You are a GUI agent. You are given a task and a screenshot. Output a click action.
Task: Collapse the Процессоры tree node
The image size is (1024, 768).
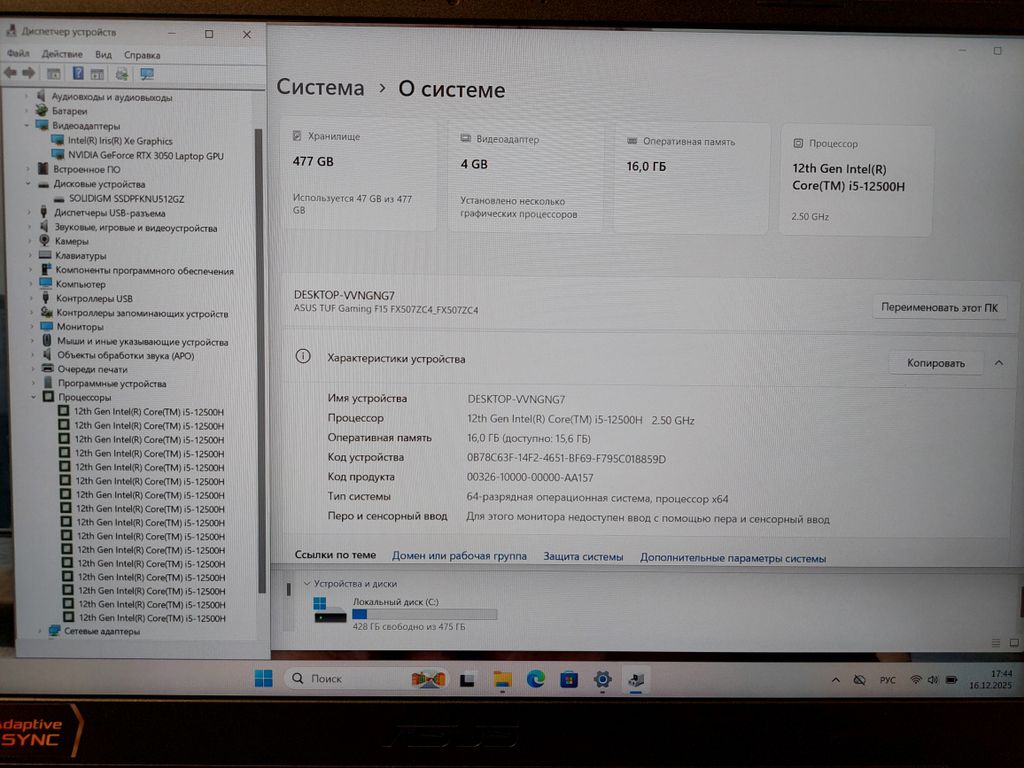33,398
